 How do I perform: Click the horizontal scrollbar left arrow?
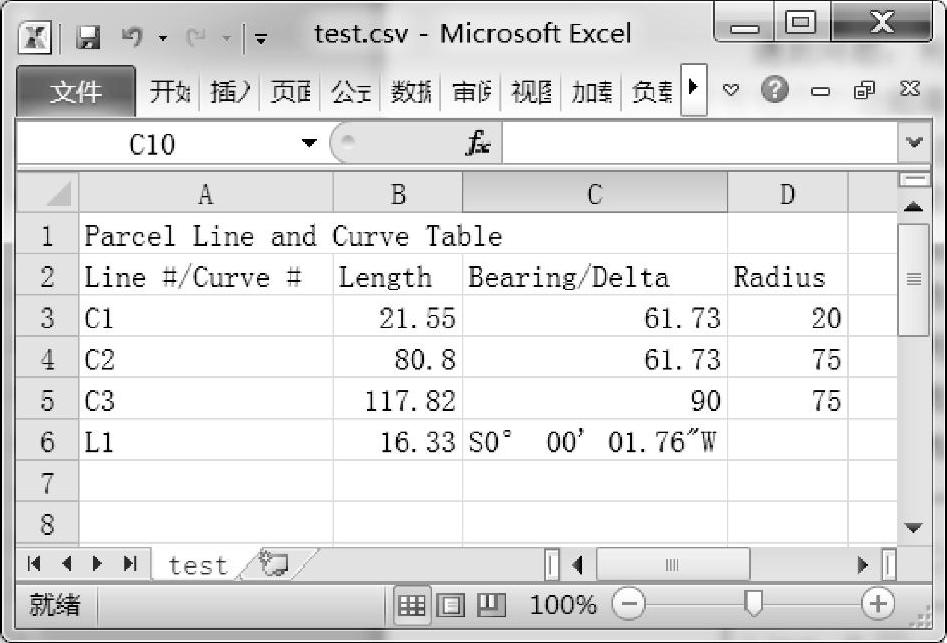coord(577,565)
